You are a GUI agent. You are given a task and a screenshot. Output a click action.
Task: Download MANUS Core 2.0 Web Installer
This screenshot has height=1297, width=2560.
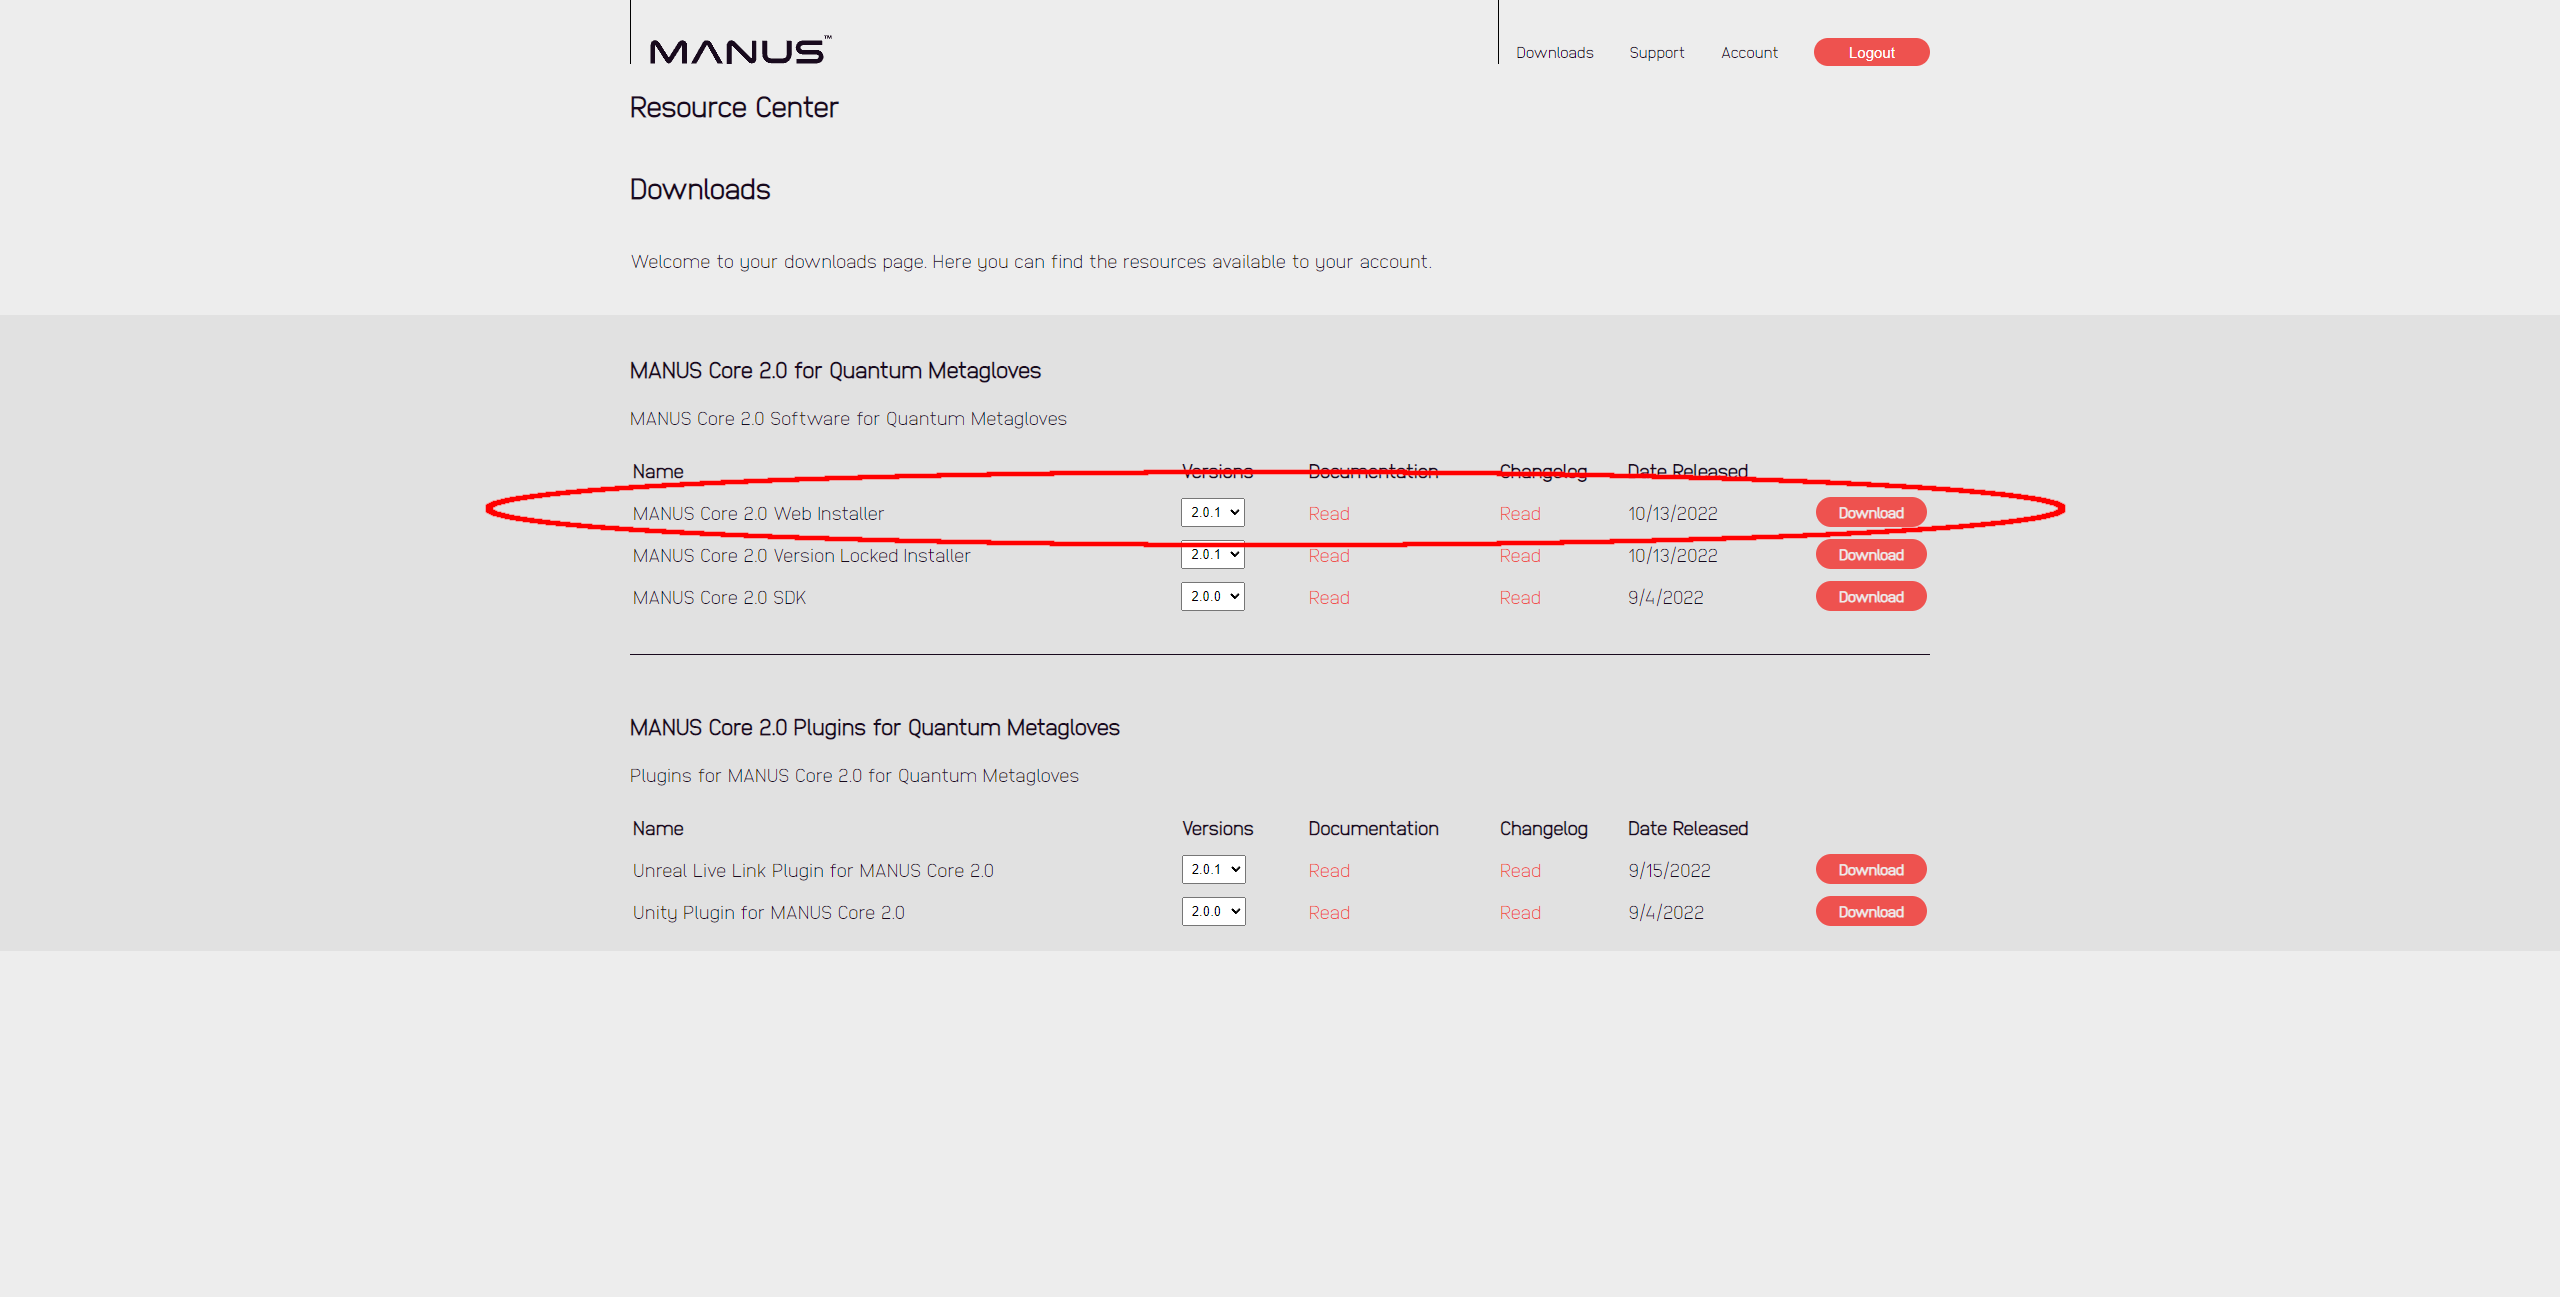point(1870,513)
